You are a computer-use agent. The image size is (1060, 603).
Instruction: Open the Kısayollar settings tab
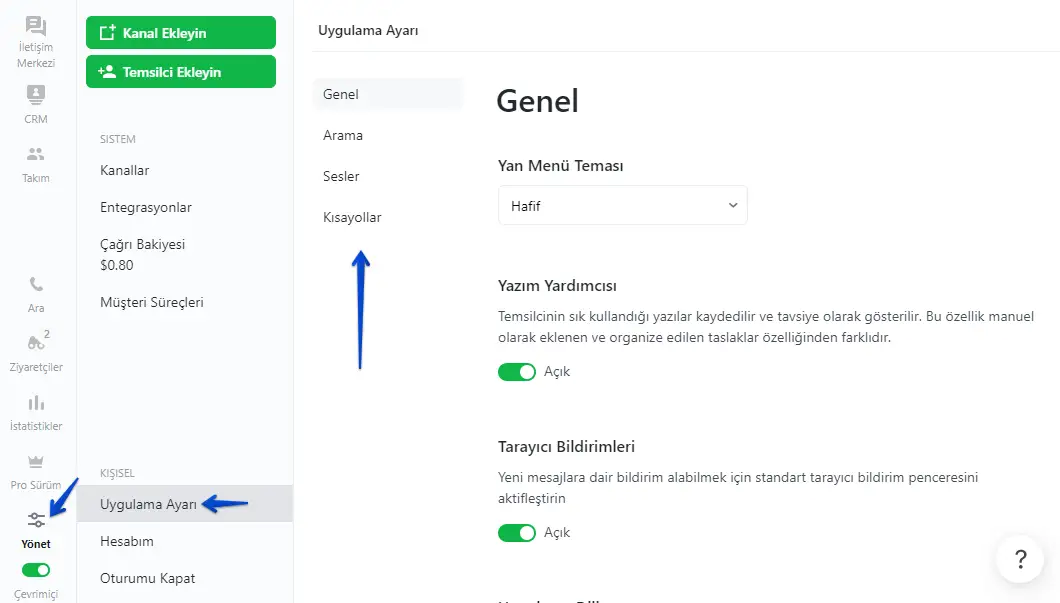point(352,217)
